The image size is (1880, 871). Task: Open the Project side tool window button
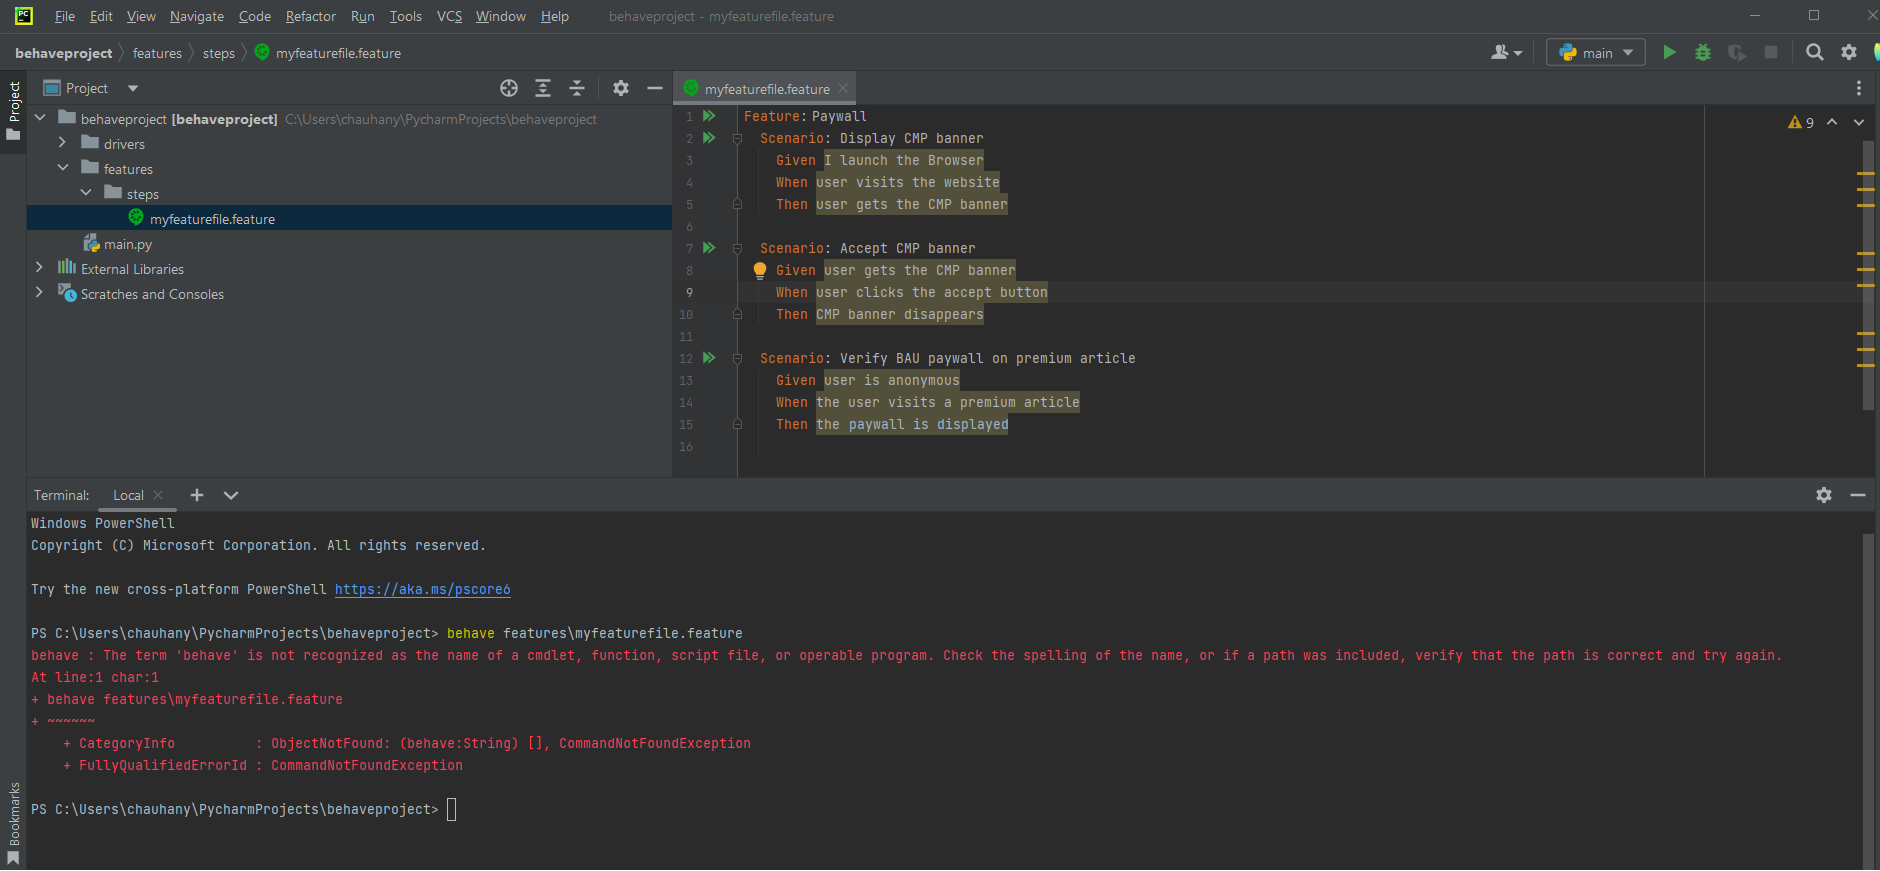point(13,110)
